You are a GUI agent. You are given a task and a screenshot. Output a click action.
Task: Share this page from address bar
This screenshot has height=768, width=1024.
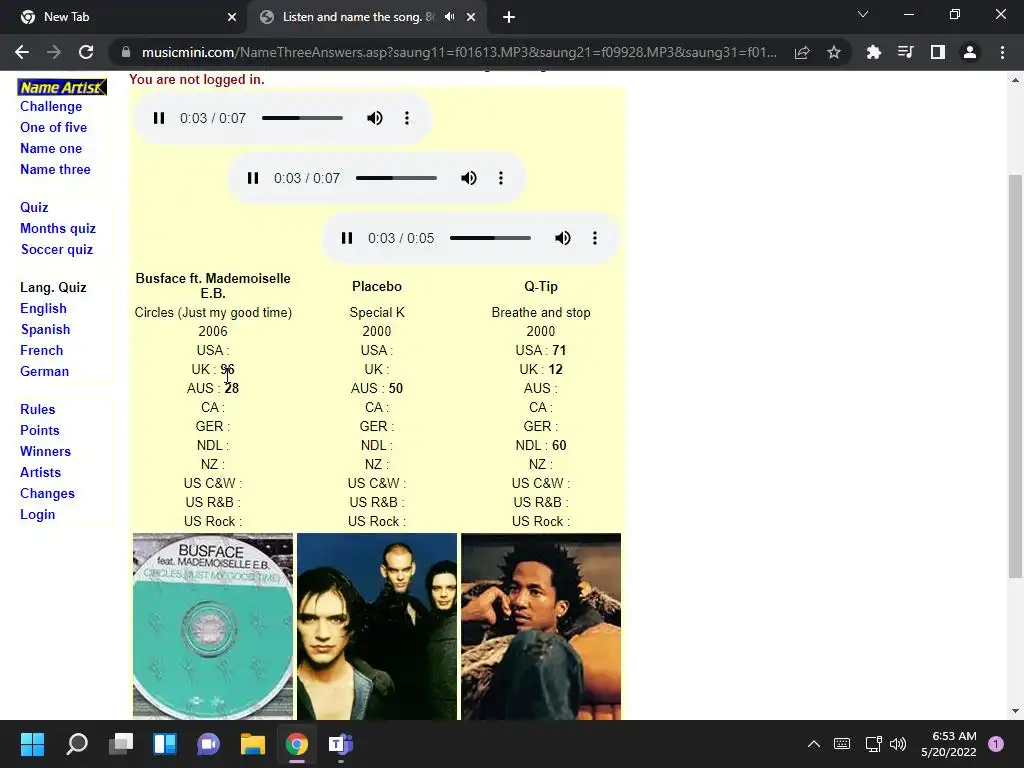tap(802, 52)
